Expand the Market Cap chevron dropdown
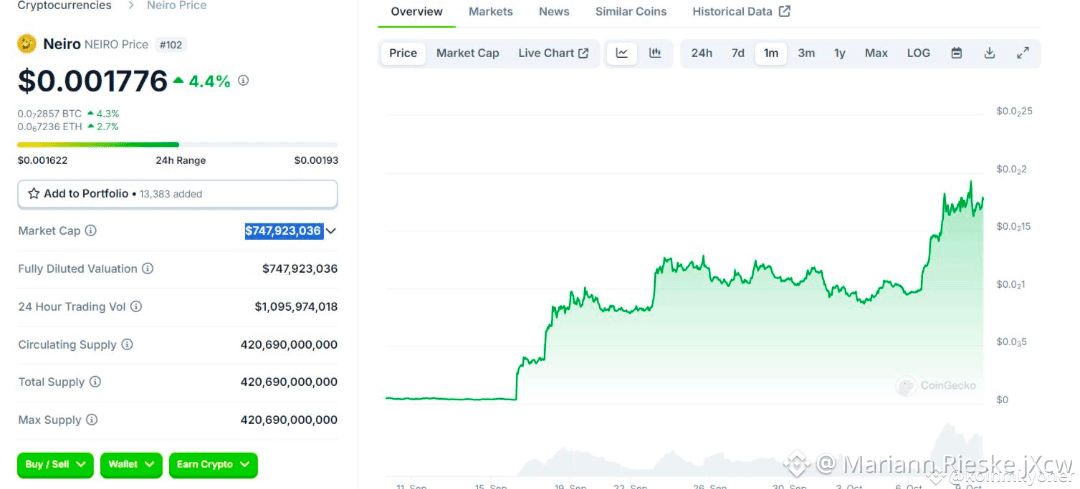This screenshot has width=1080, height=489. pyautogui.click(x=331, y=231)
